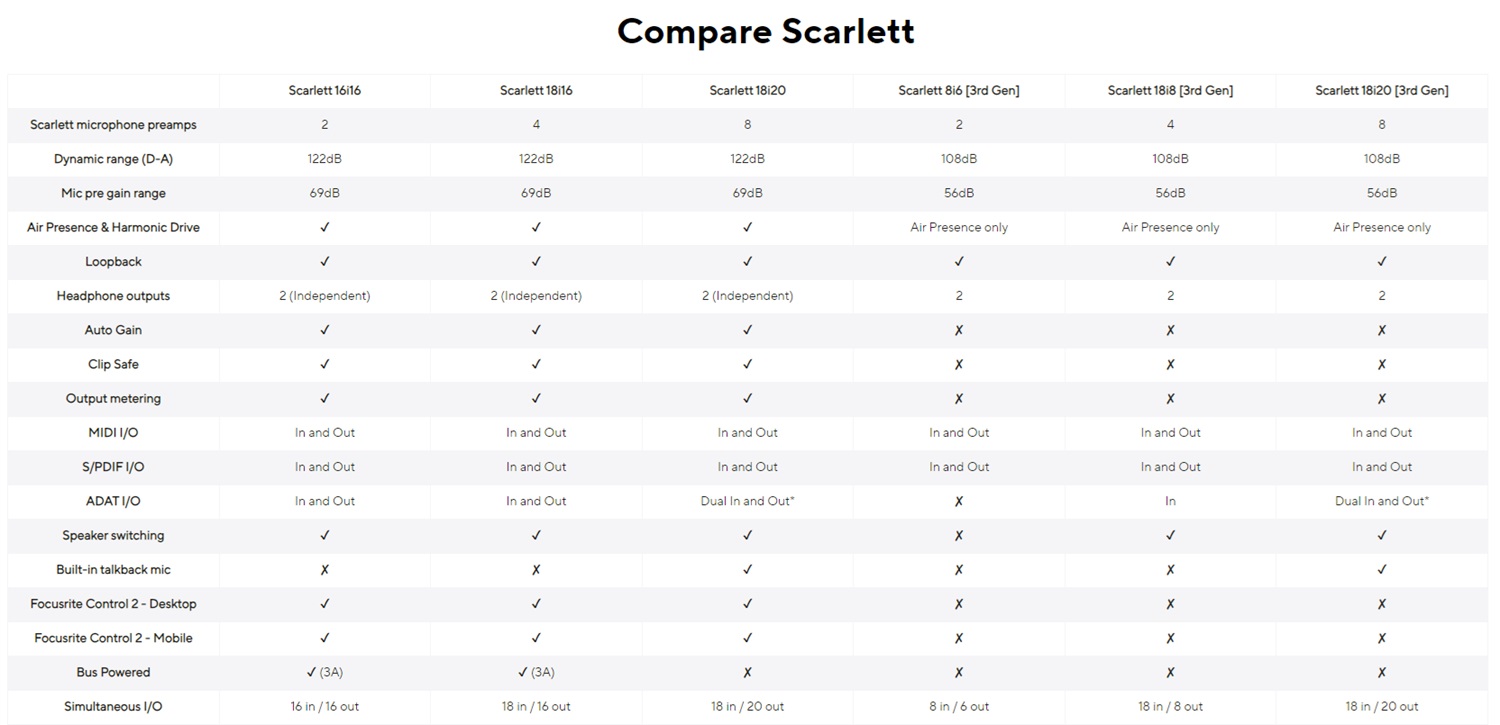Click the Focusrite Control 2 - Mobile checkmark for Scarlett 16i16

click(x=325, y=638)
